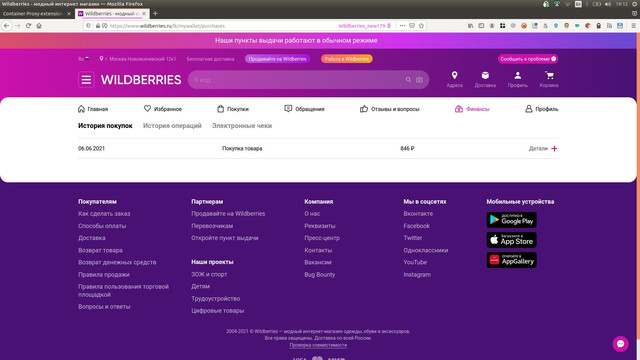
Task: Click Работа в Wildberries button
Action: (x=347, y=59)
